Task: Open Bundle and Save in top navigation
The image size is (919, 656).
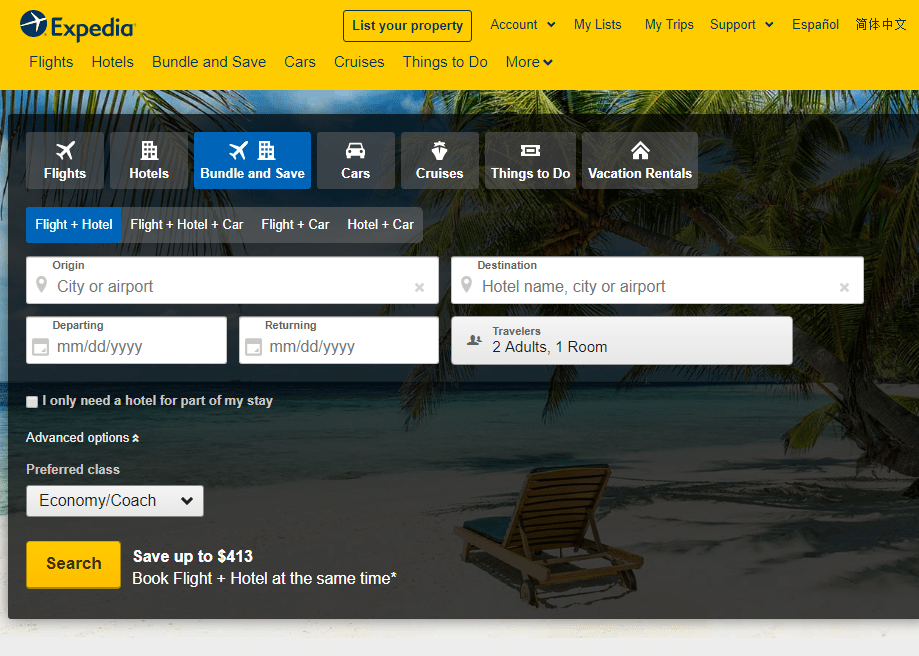Action: pos(209,62)
